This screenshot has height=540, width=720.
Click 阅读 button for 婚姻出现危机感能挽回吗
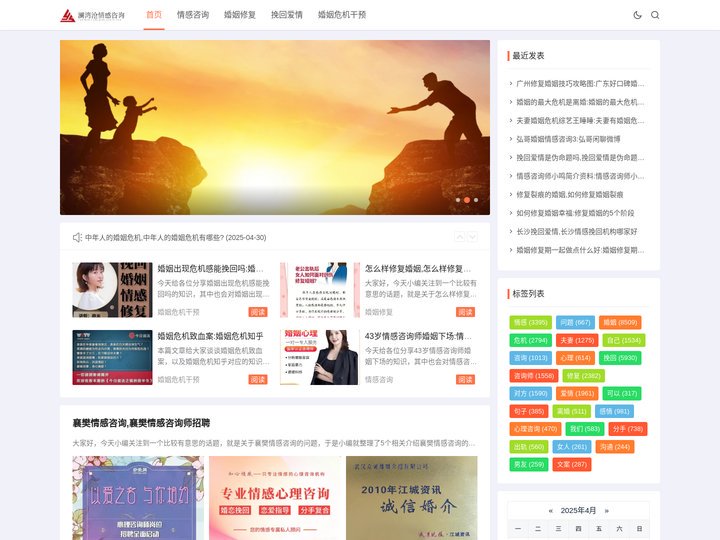(258, 312)
